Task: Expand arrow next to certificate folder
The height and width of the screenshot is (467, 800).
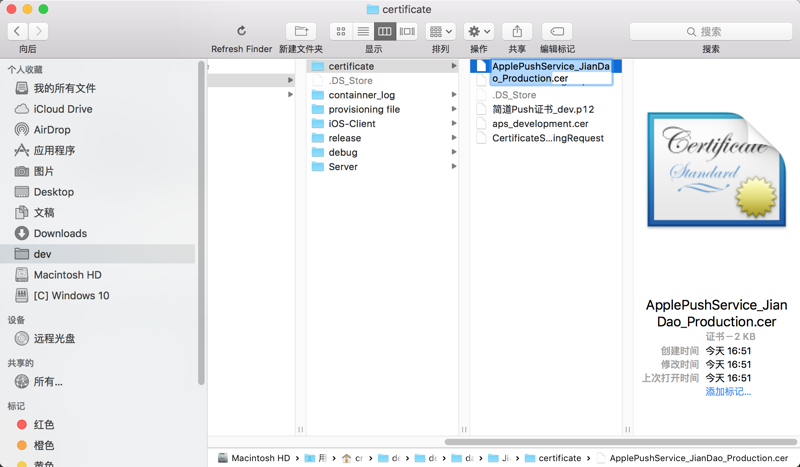Action: (x=454, y=66)
